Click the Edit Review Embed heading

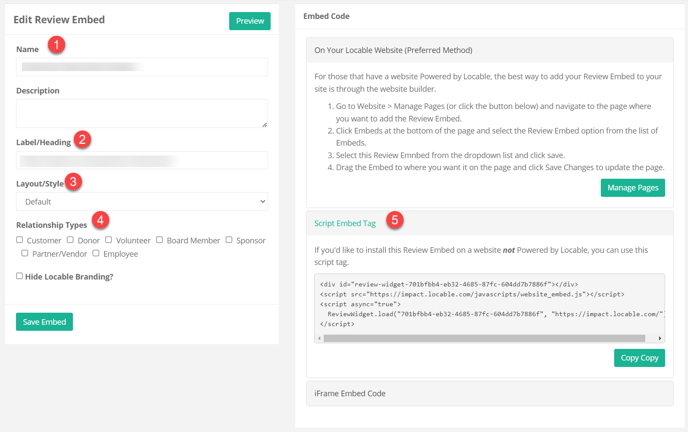pos(59,20)
